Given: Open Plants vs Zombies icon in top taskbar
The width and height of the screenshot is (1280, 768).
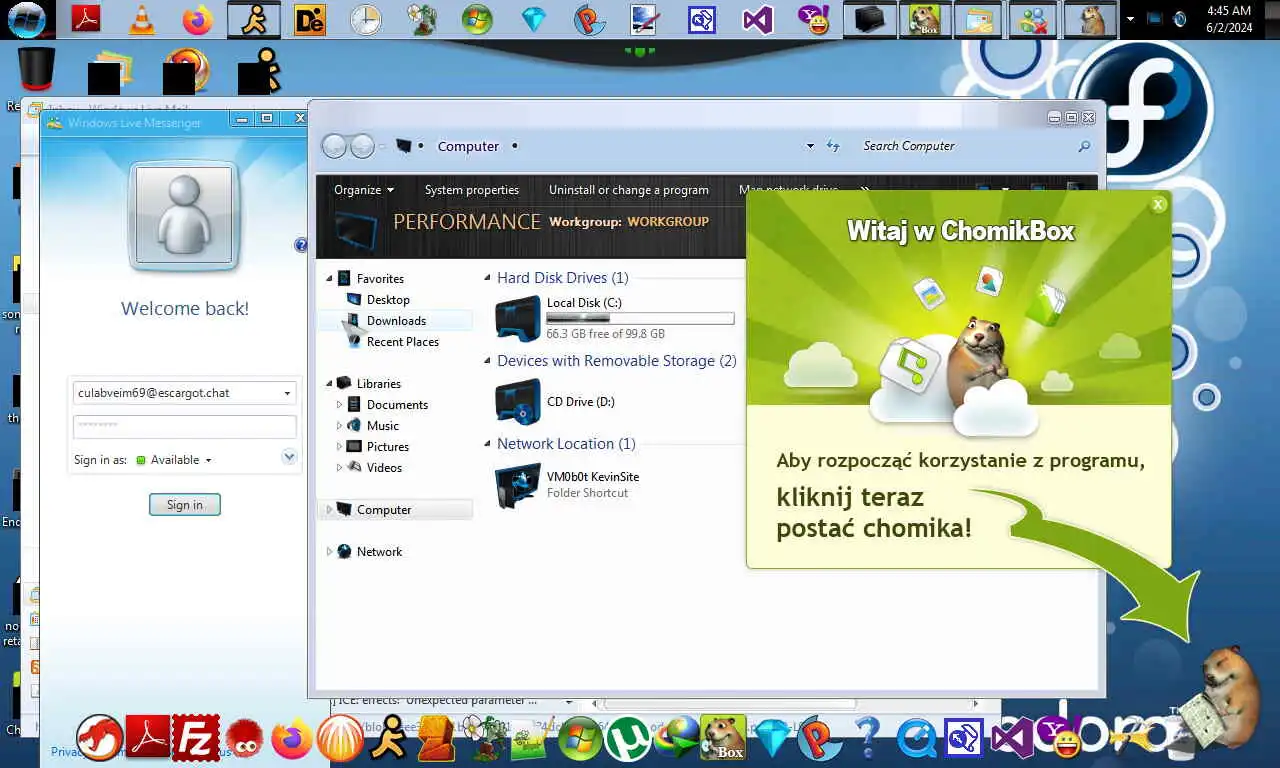Looking at the screenshot, I should 421,19.
